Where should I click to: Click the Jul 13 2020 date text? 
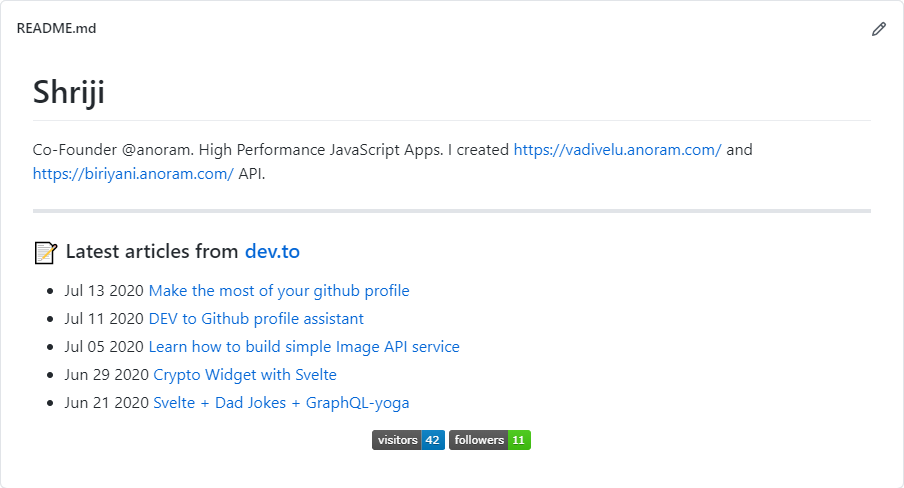104,291
